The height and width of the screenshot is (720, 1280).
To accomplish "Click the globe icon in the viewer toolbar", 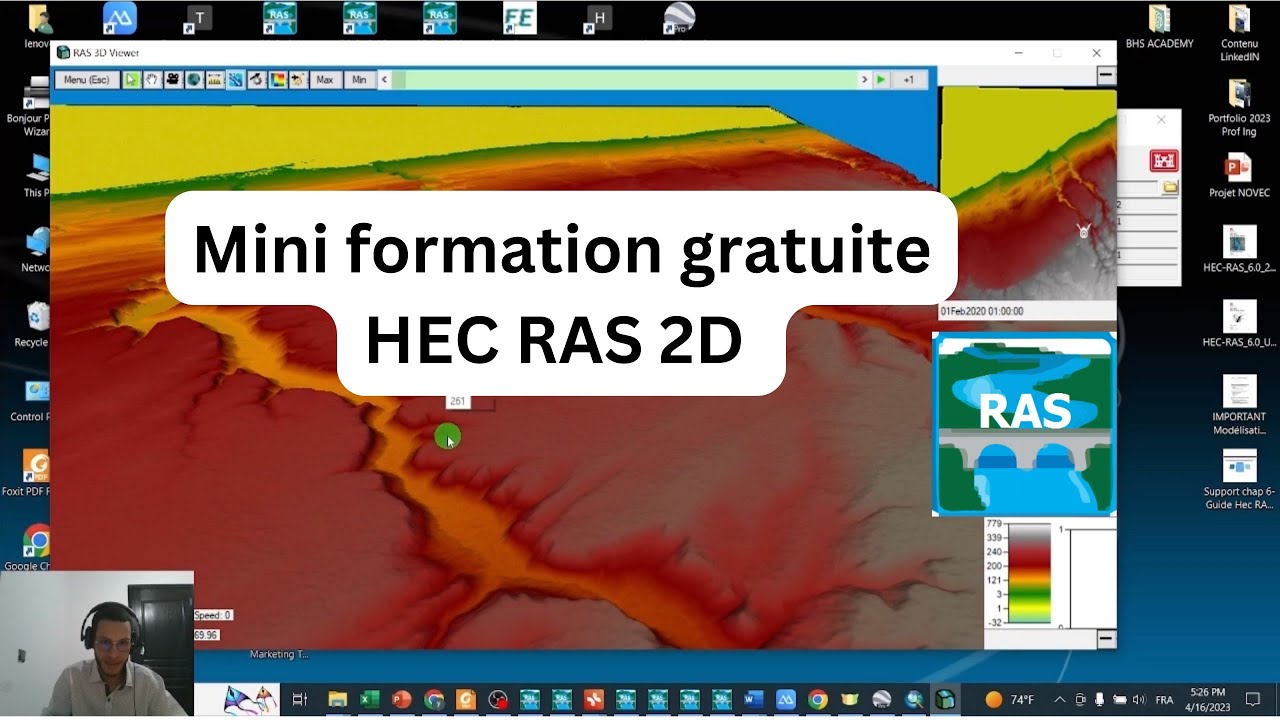I will 194,79.
